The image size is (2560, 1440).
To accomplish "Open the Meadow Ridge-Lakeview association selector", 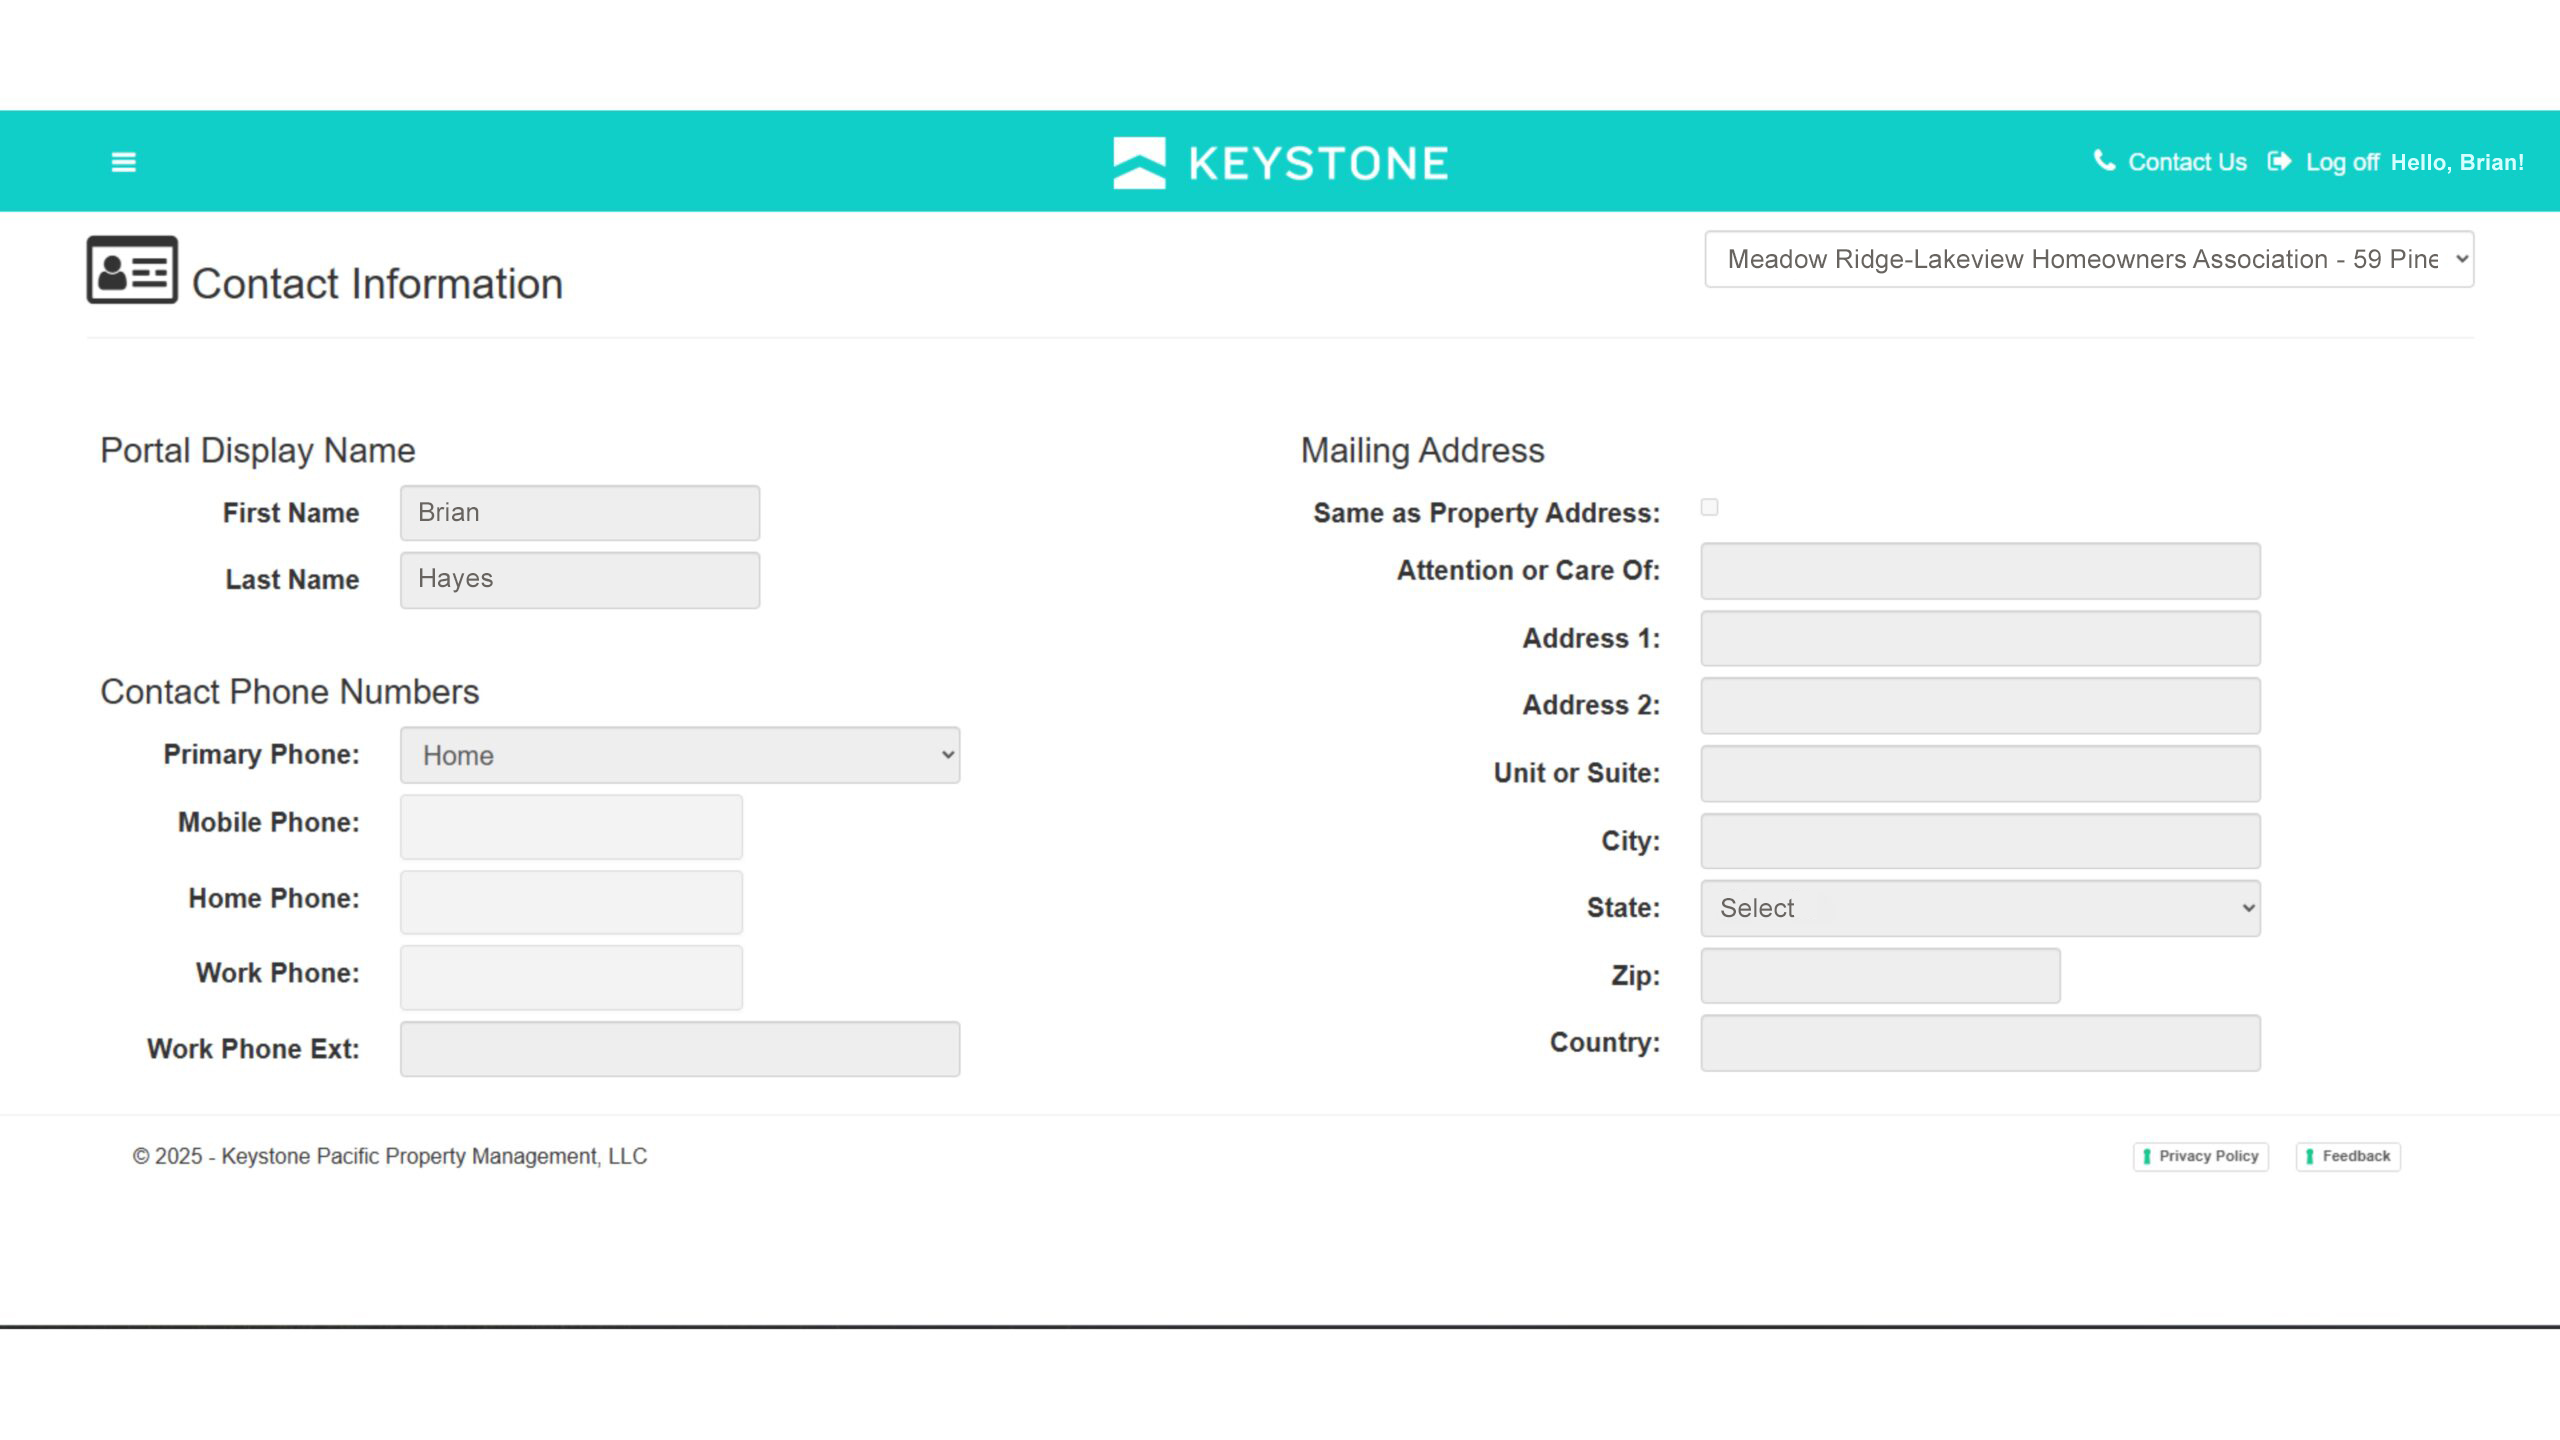I will [x=2088, y=260].
